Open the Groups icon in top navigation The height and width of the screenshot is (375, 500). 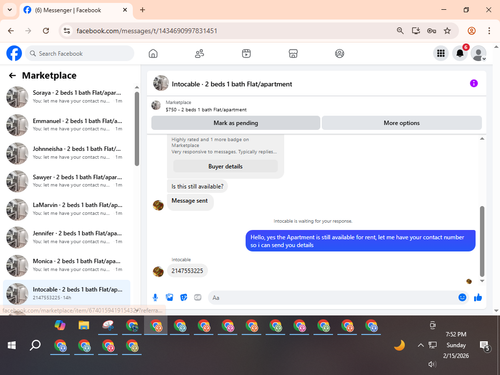pyautogui.click(x=339, y=53)
